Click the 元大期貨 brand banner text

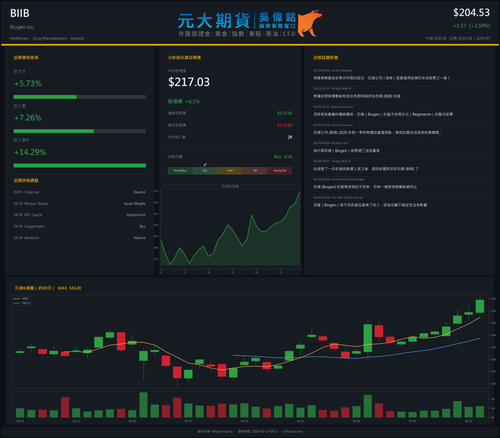(x=214, y=21)
